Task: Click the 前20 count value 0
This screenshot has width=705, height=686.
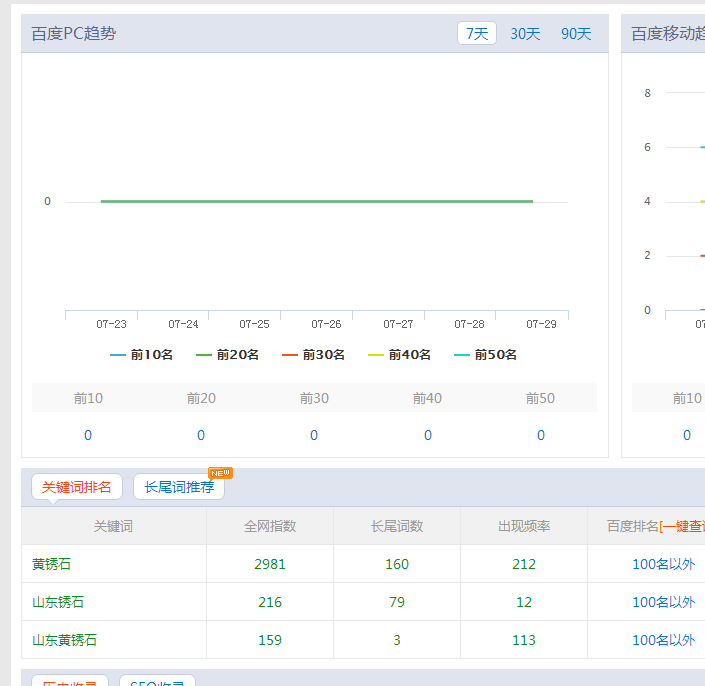Action: (201, 435)
